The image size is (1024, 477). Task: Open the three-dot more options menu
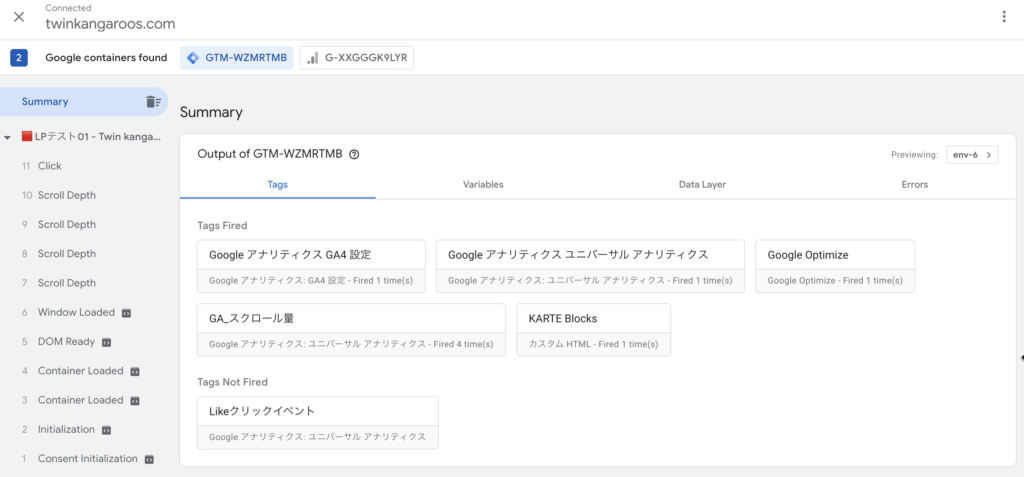tap(1004, 17)
